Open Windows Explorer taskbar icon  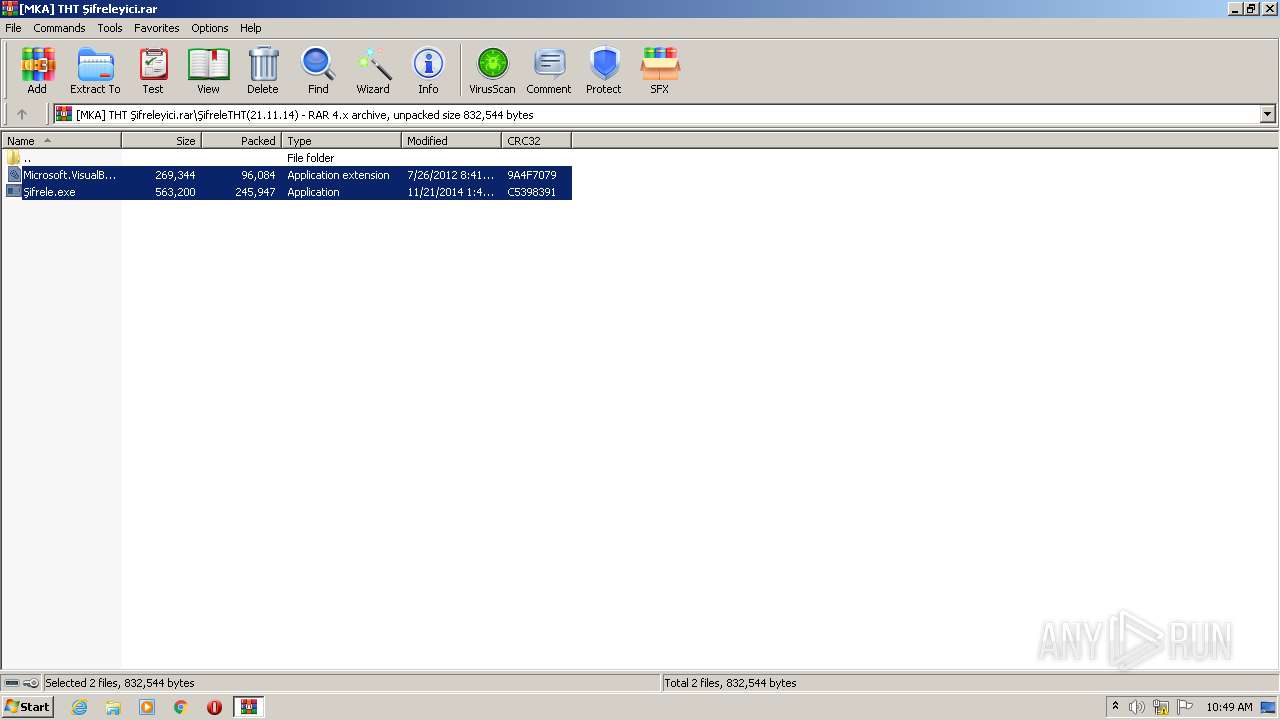point(113,707)
